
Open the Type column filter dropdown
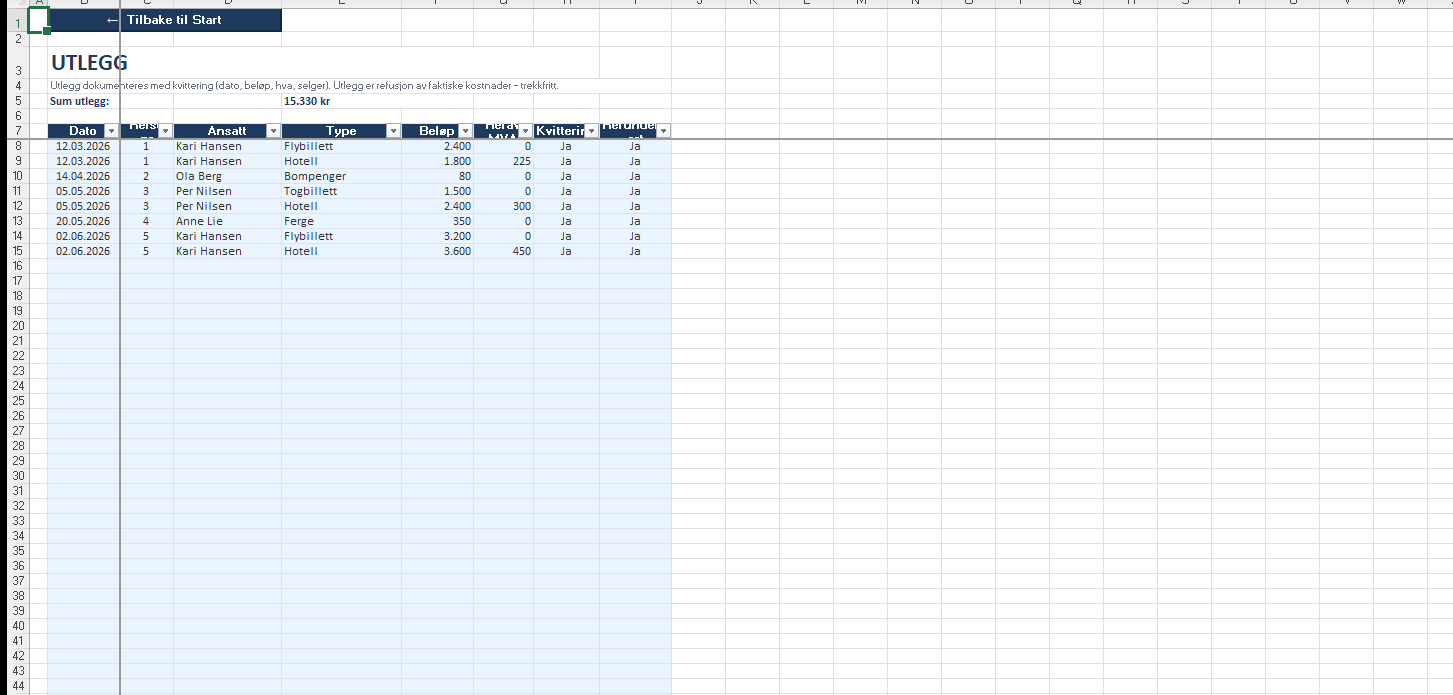click(x=393, y=131)
